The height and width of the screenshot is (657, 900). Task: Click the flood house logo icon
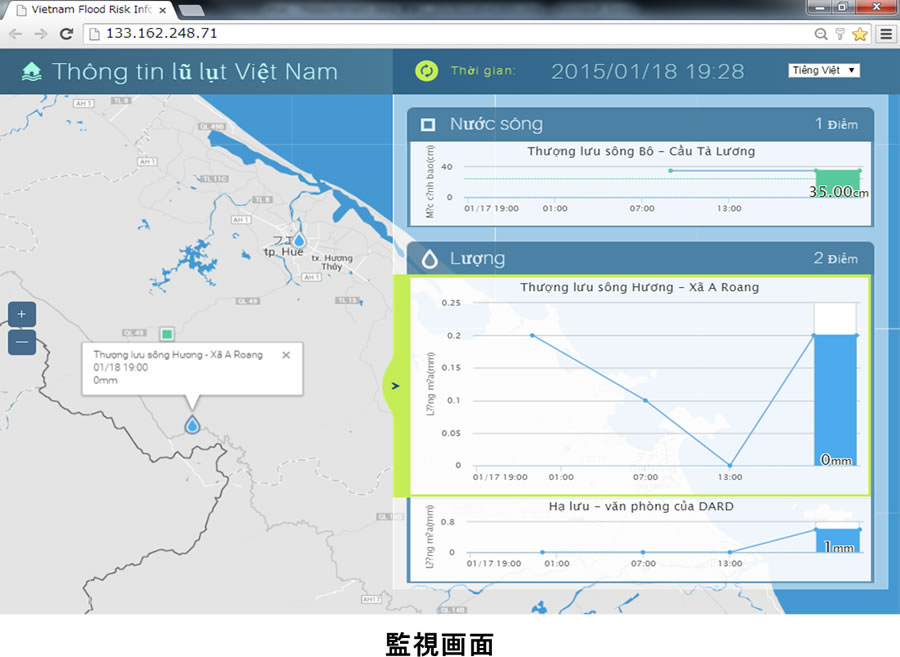31,72
